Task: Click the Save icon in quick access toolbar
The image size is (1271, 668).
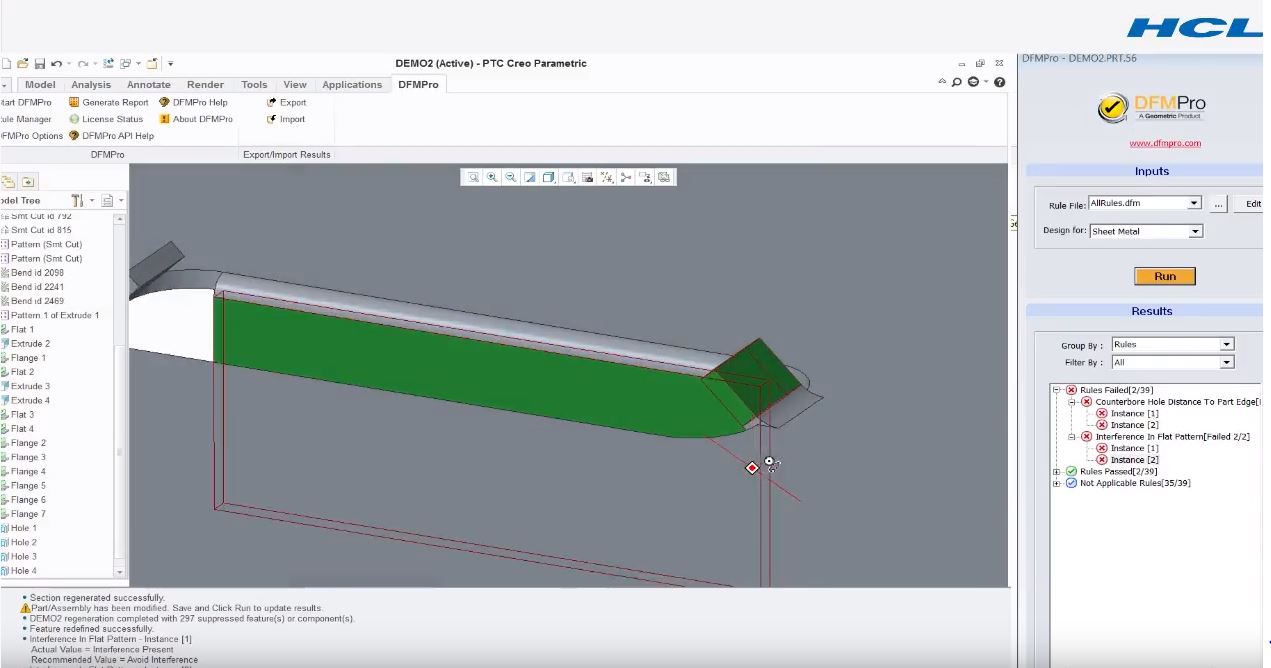Action: 40,64
